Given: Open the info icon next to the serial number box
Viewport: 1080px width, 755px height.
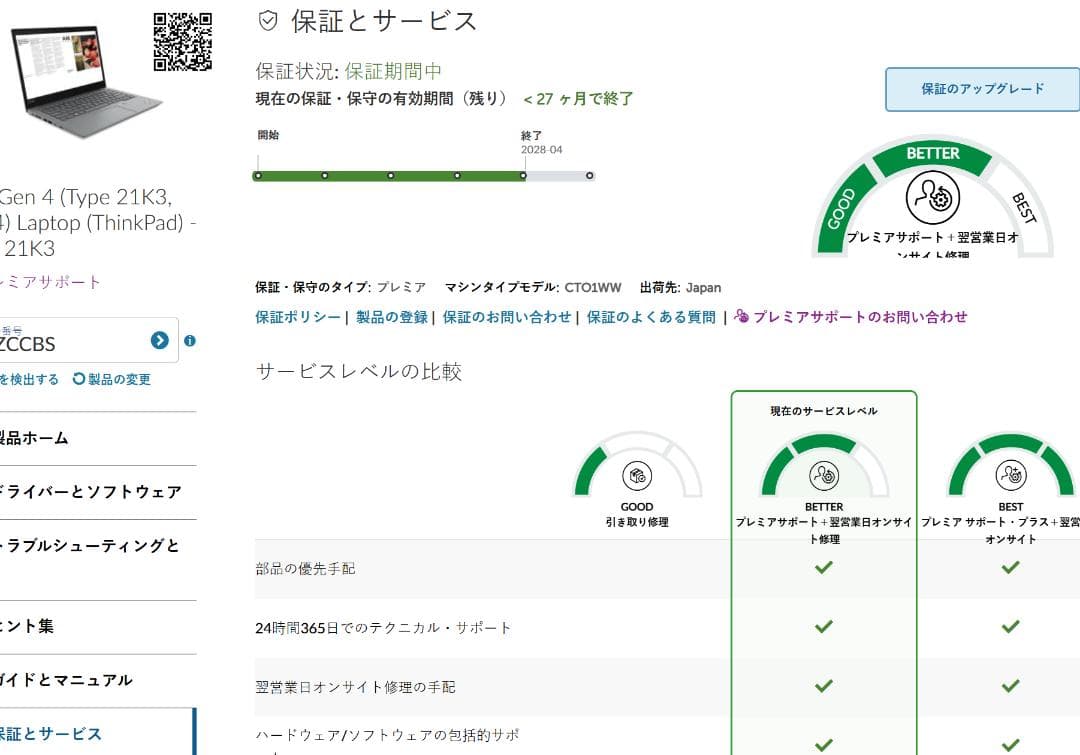Looking at the screenshot, I should click(x=188, y=341).
